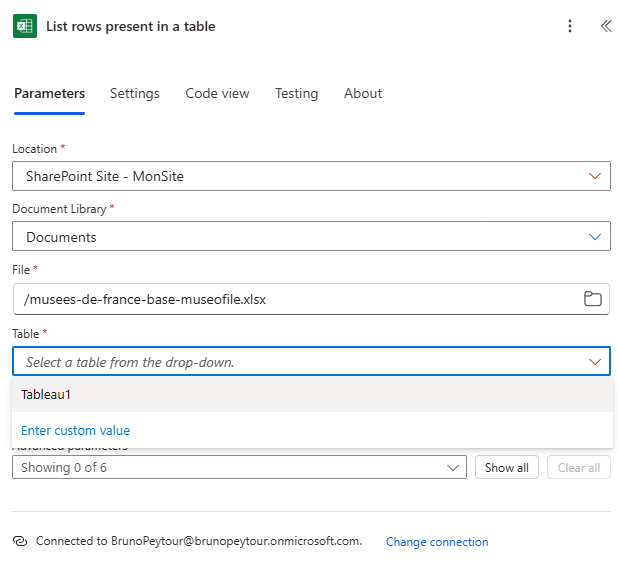
Task: Click the Table field's chevron arrow
Action: click(595, 361)
